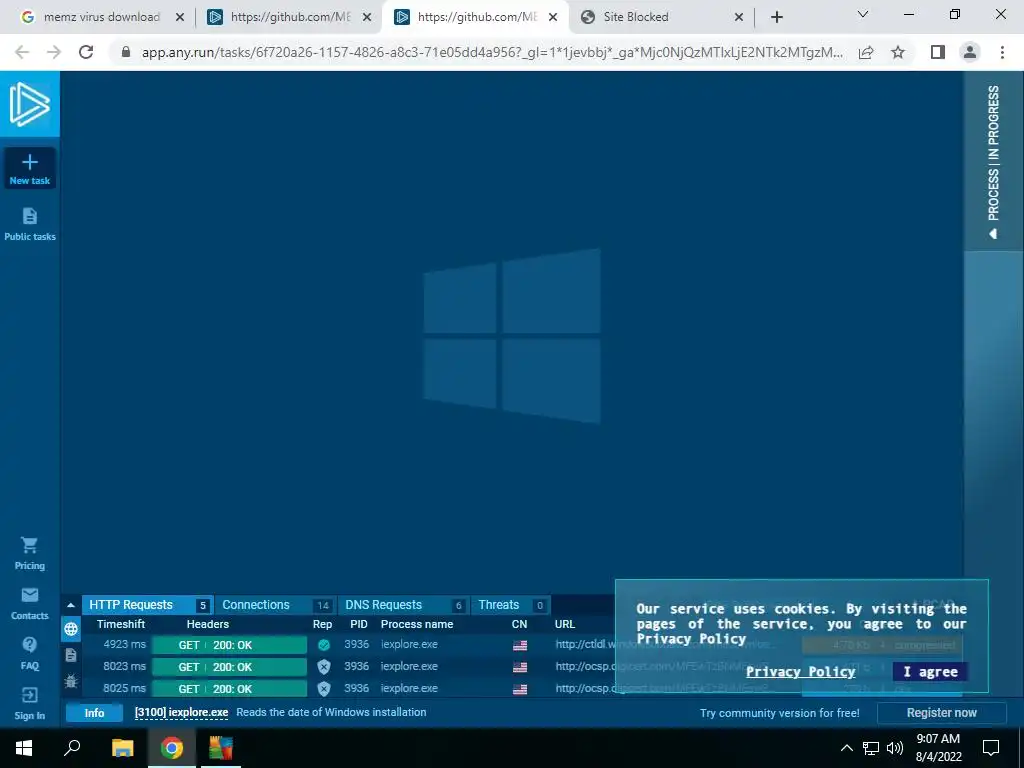Click 'Try community version for free!' text
The image size is (1024, 768).
pos(780,713)
